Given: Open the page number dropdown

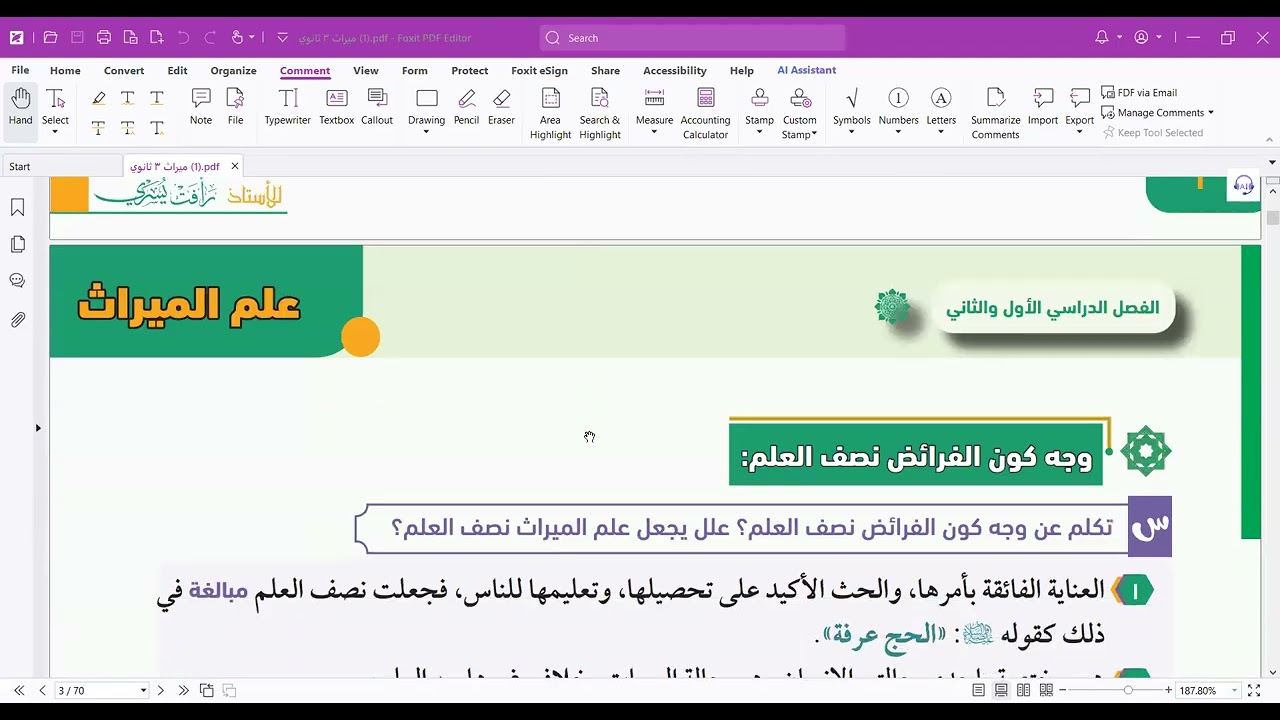Looking at the screenshot, I should coord(143,691).
